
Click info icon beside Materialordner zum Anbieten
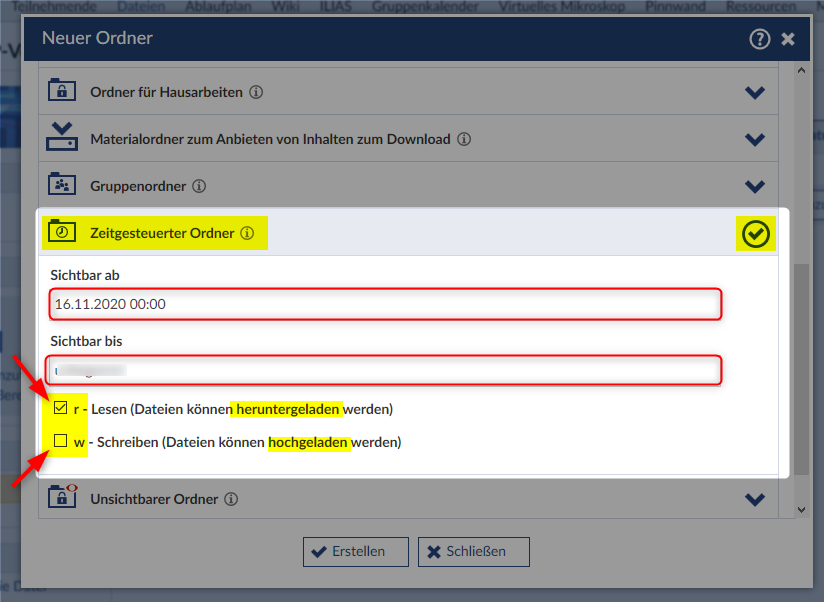464,139
